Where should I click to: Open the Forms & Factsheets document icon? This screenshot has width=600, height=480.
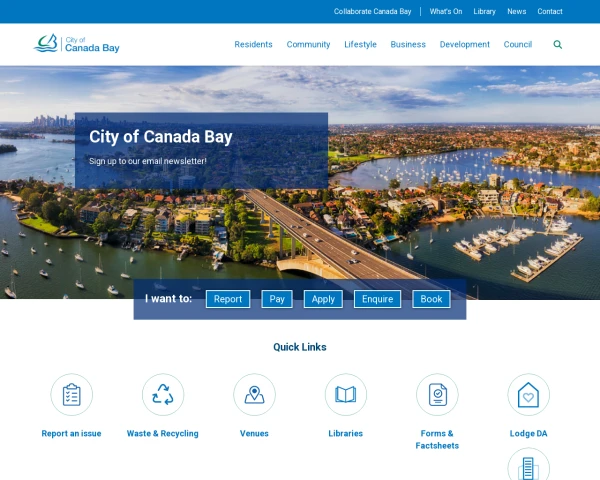(x=437, y=394)
